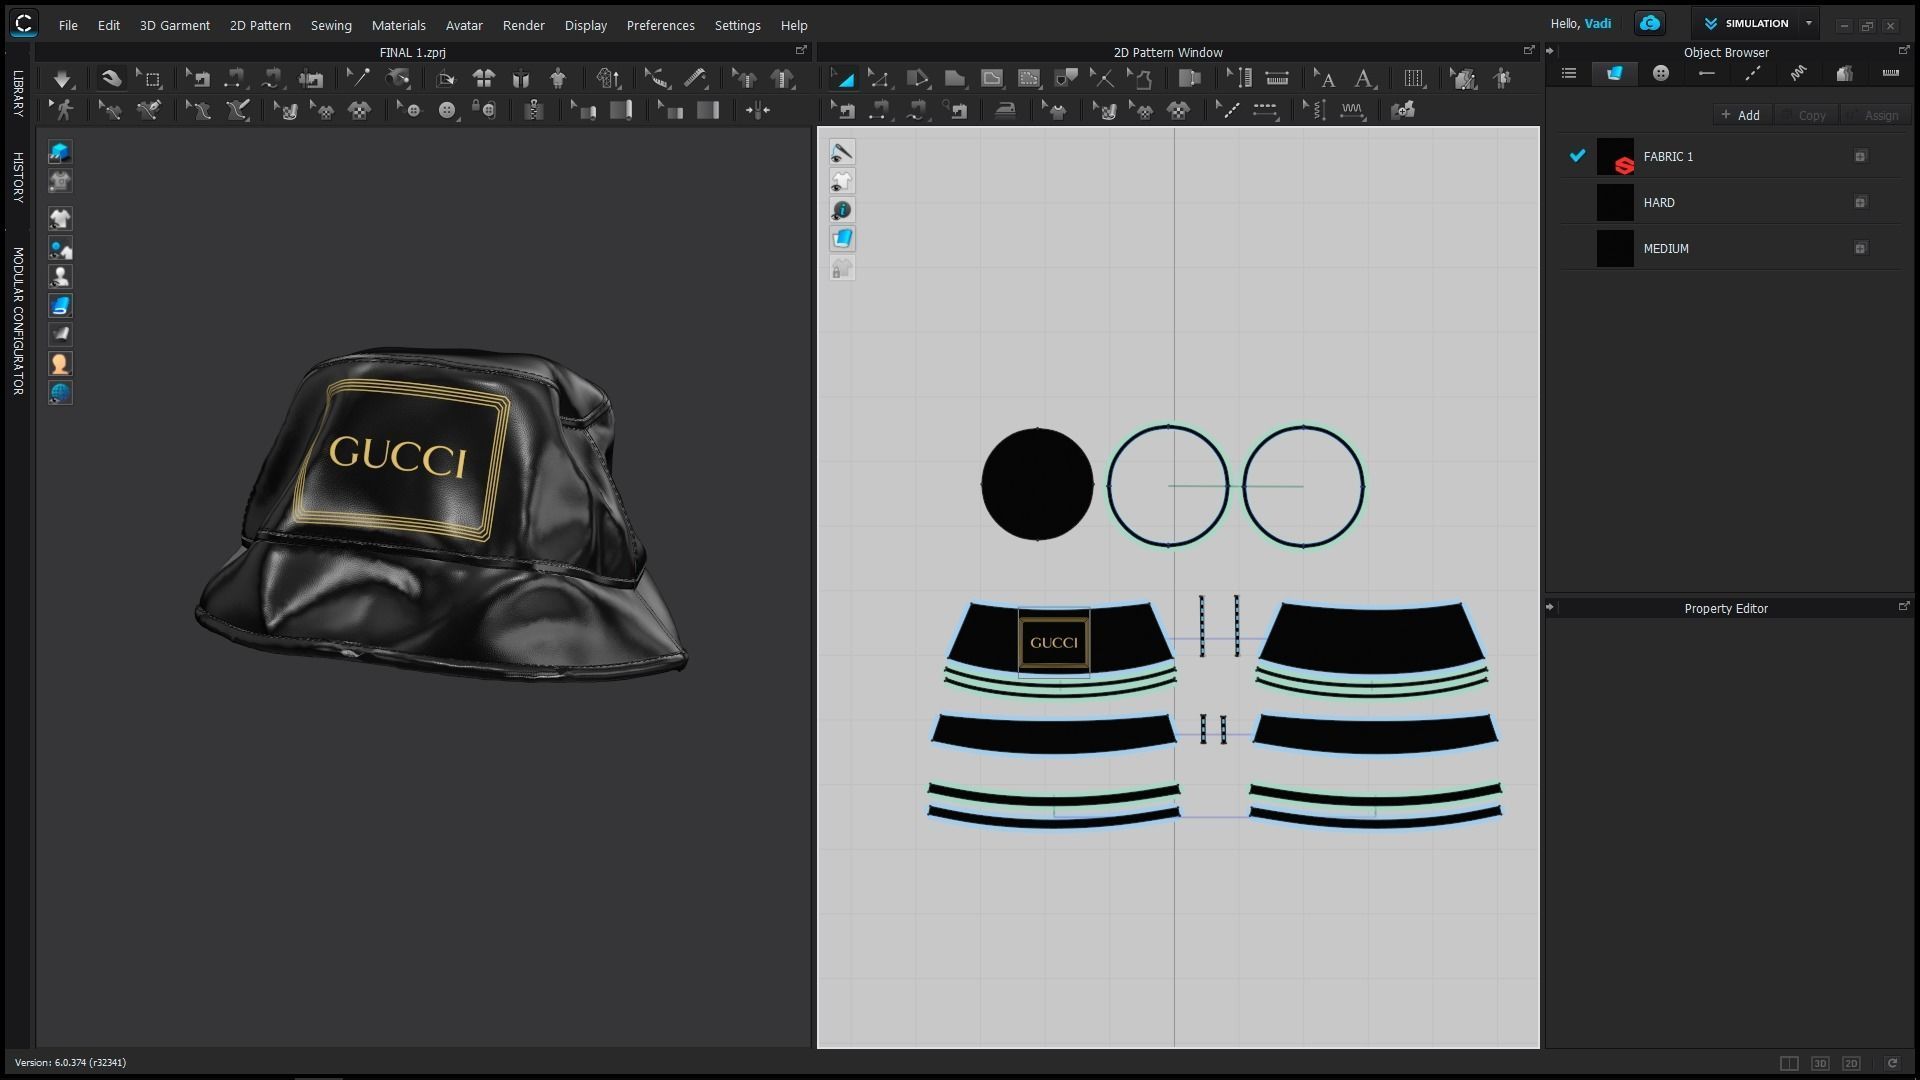This screenshot has width=1920, height=1080.
Task: Open the Topstitch tab in Object Browser
Action: point(1752,73)
